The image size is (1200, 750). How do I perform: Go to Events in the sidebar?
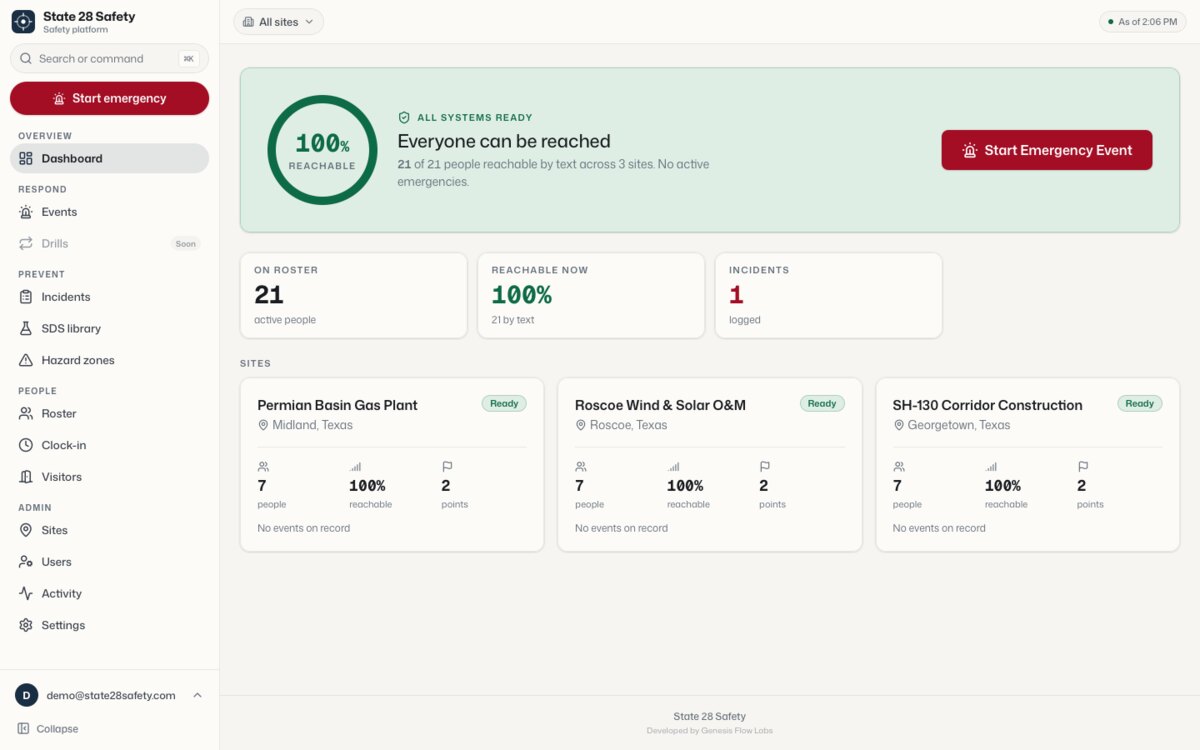click(109, 212)
